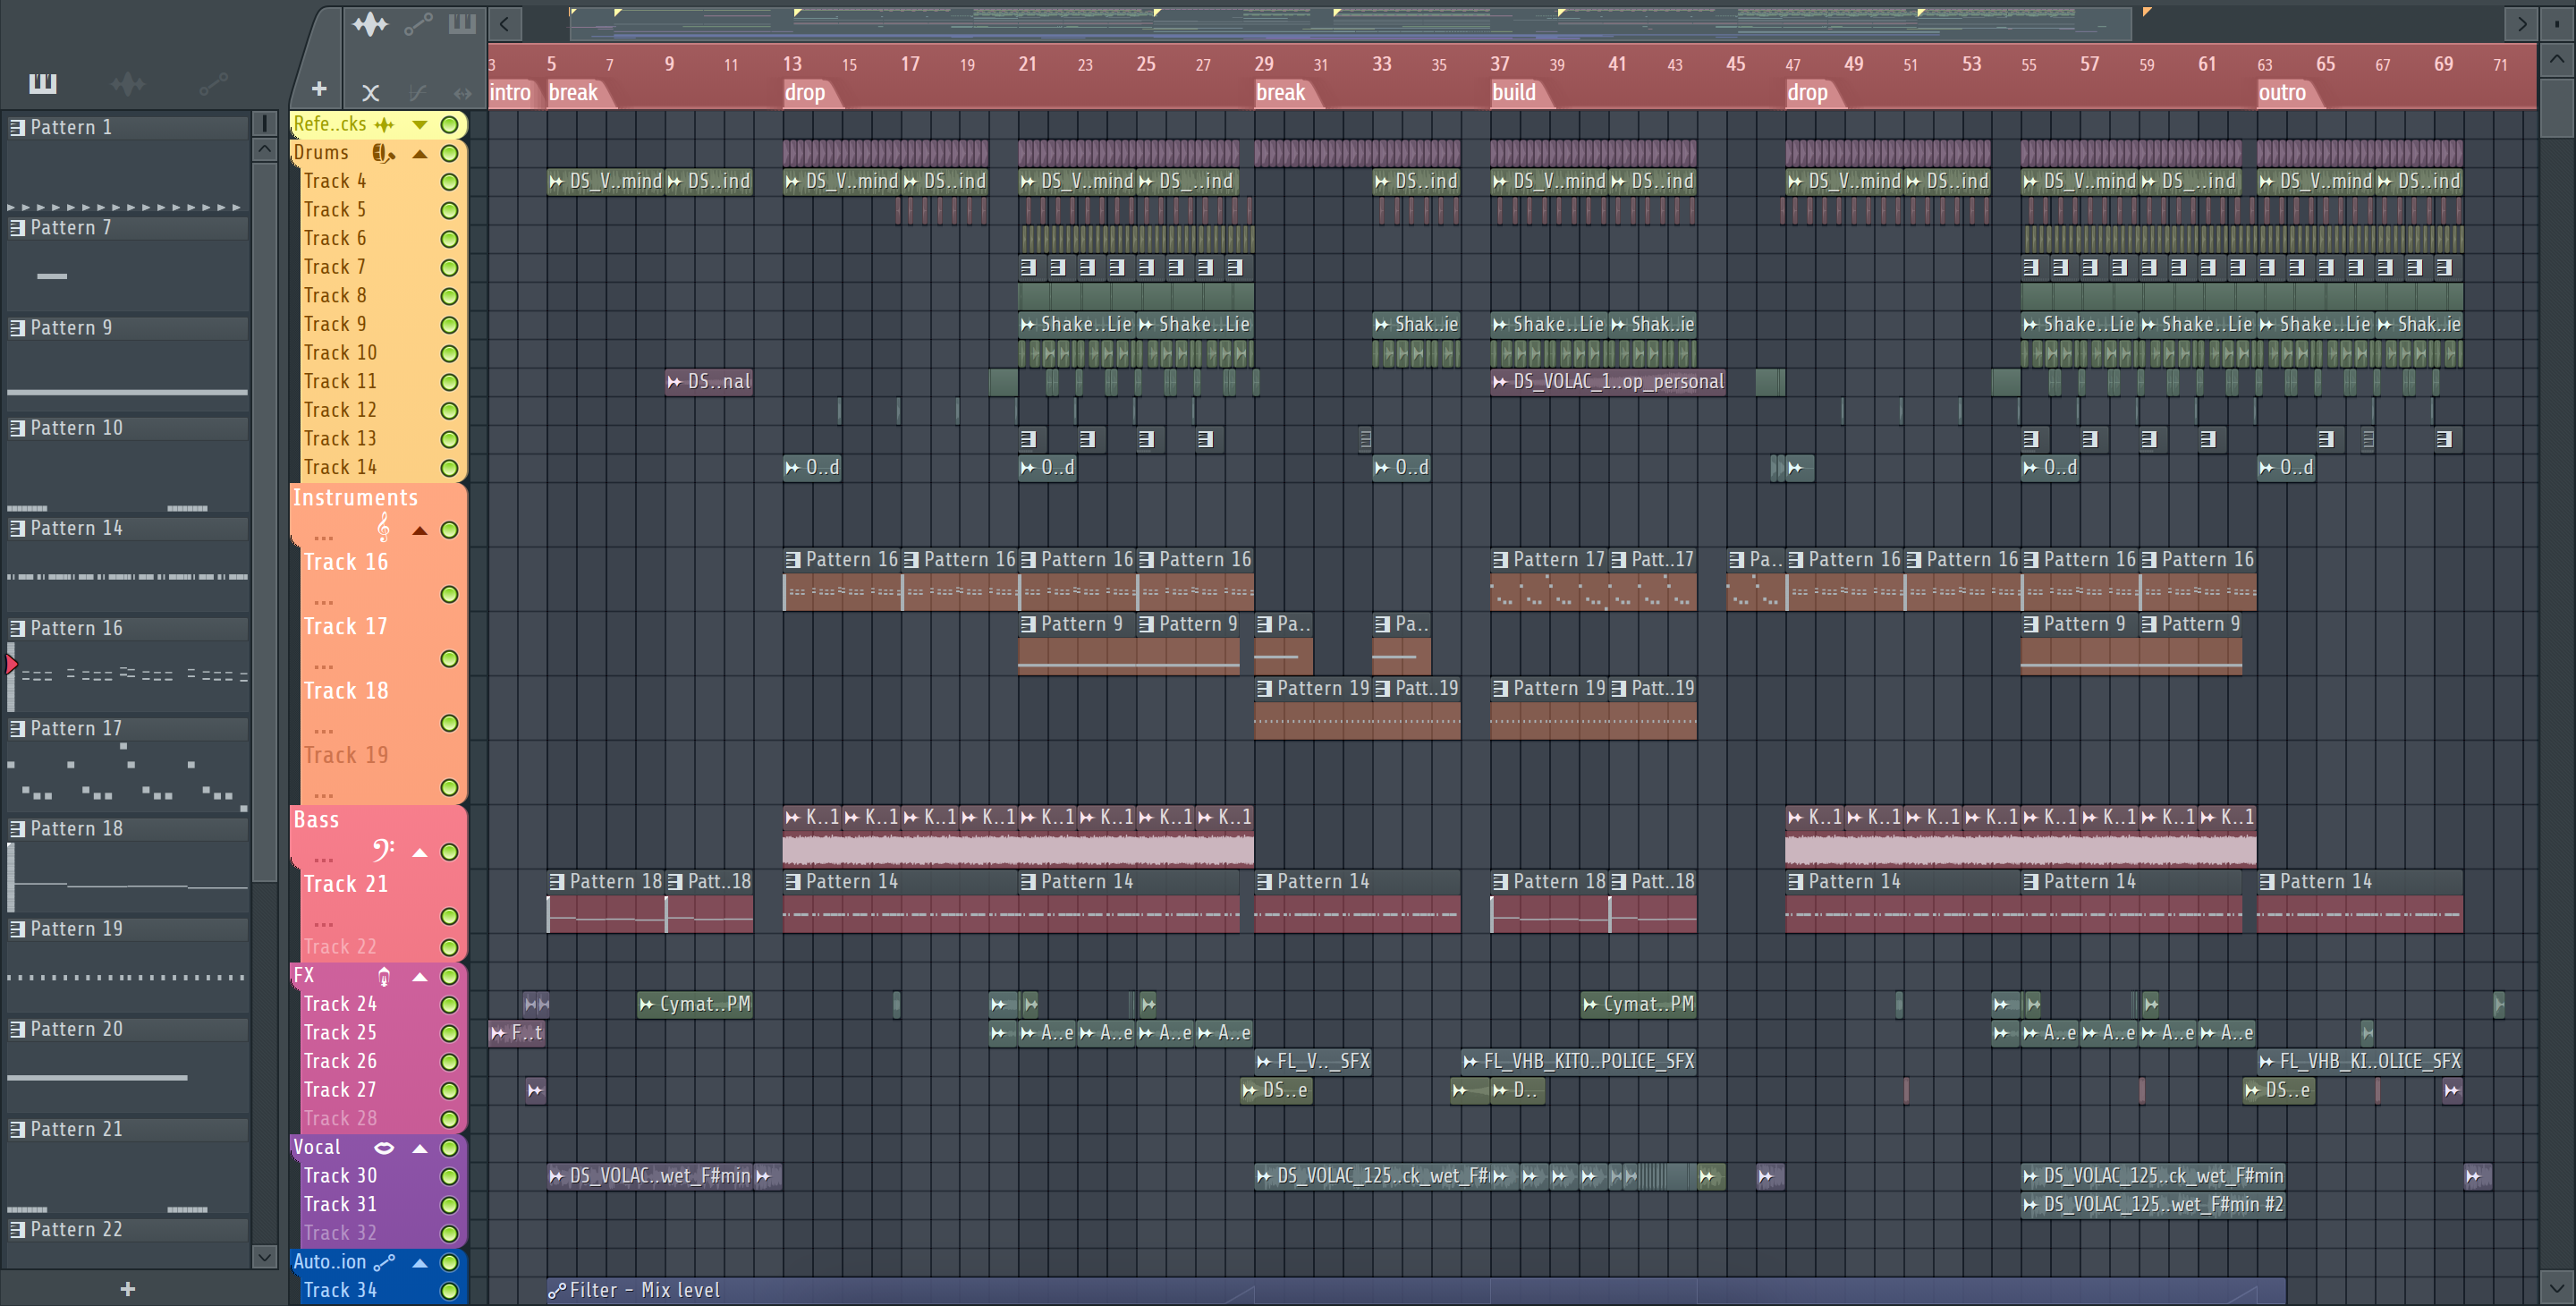This screenshot has width=2576, height=1306.
Task: Mute Track 34
Action: [450, 1291]
